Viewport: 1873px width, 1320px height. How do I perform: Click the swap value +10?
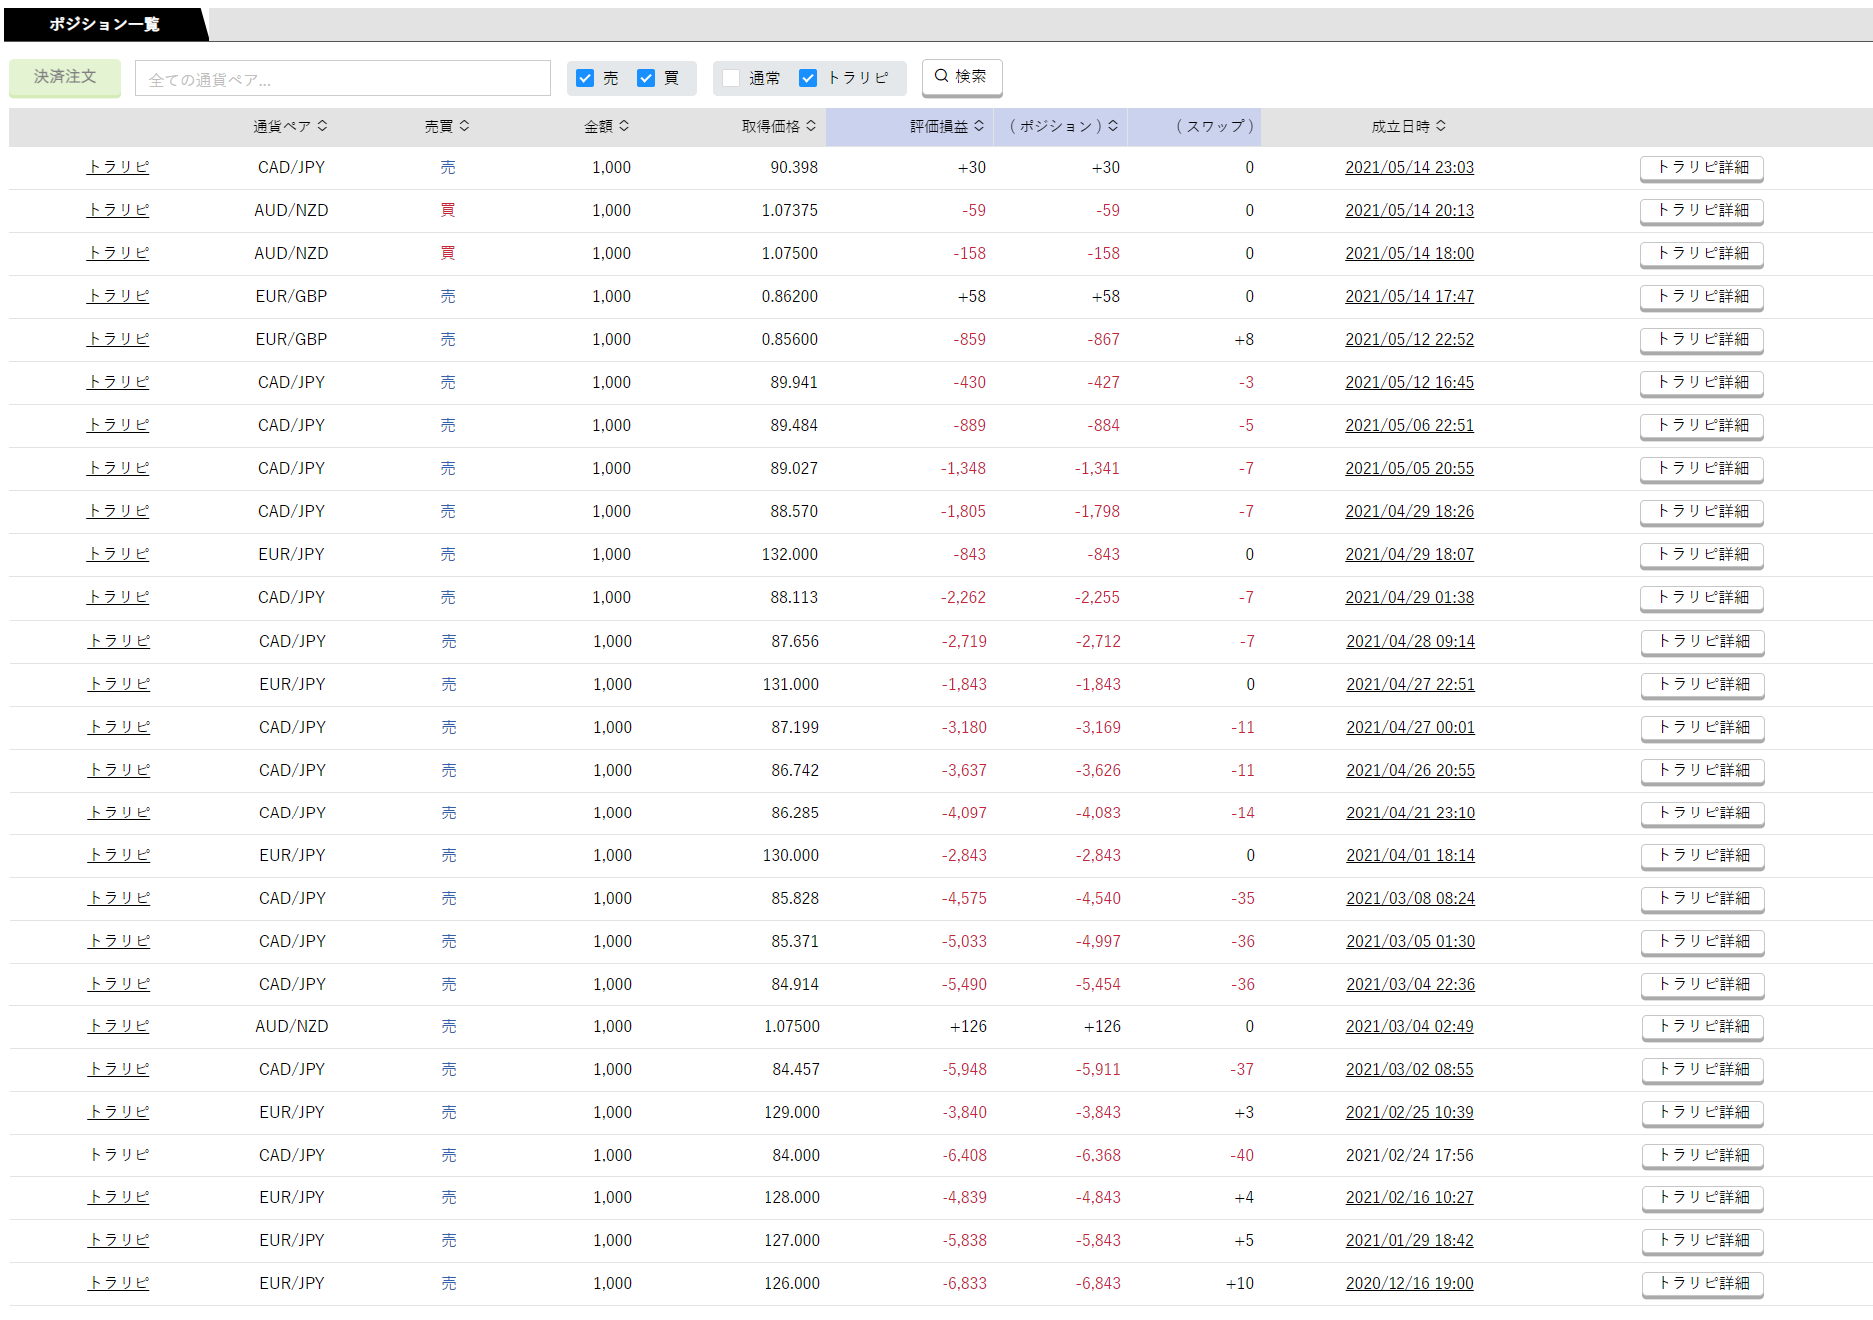tap(1239, 1284)
